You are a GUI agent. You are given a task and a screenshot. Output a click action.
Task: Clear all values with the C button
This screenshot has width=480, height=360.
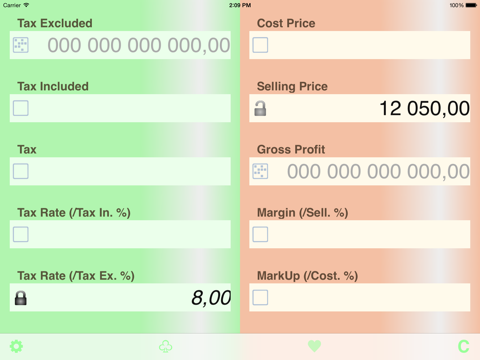[463, 346]
